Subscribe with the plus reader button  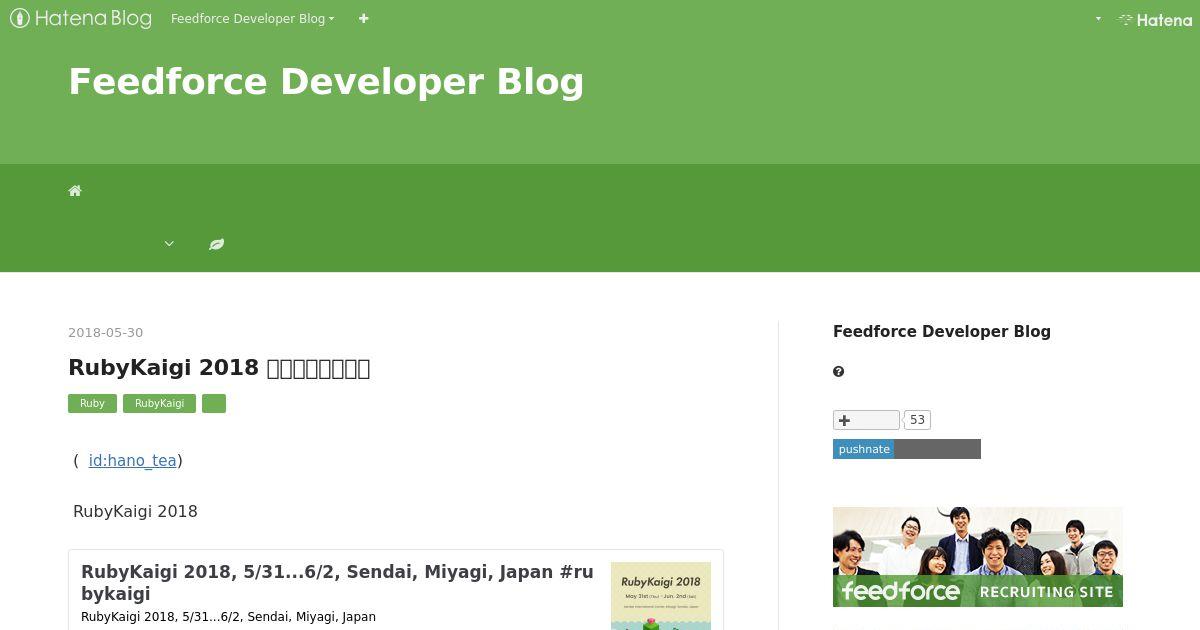[x=866, y=420]
